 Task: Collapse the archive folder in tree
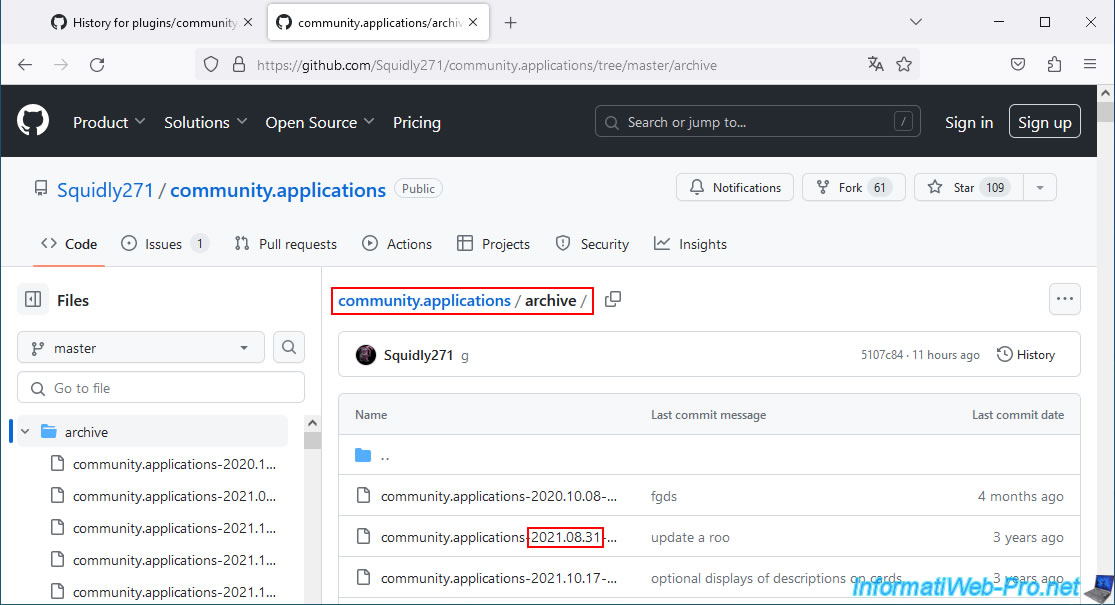pos(25,432)
